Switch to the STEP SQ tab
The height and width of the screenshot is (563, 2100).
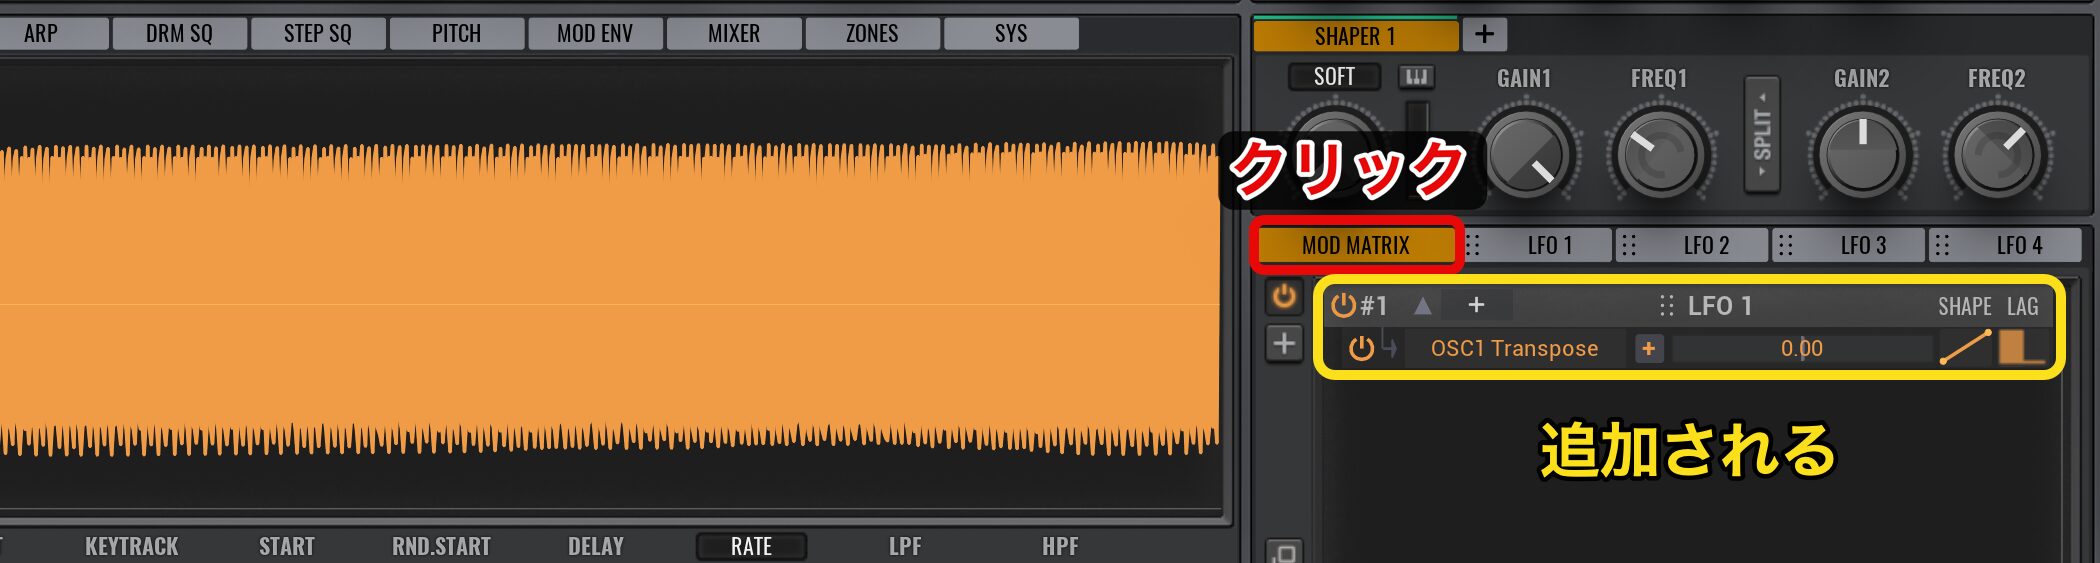pos(318,34)
